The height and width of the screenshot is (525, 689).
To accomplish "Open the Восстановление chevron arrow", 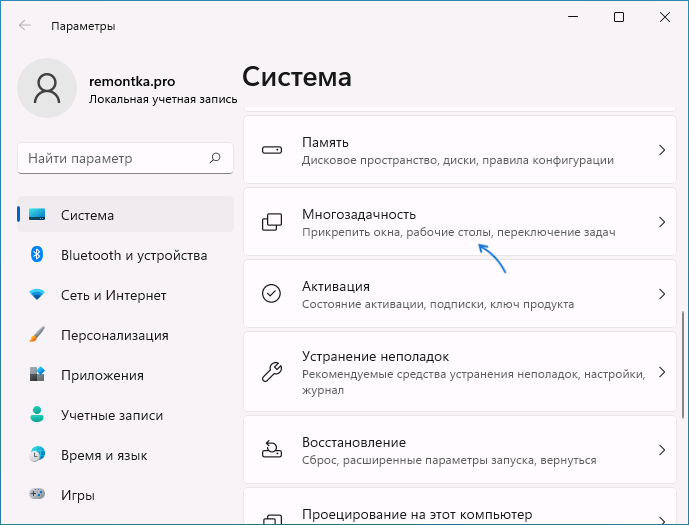I will [662, 450].
